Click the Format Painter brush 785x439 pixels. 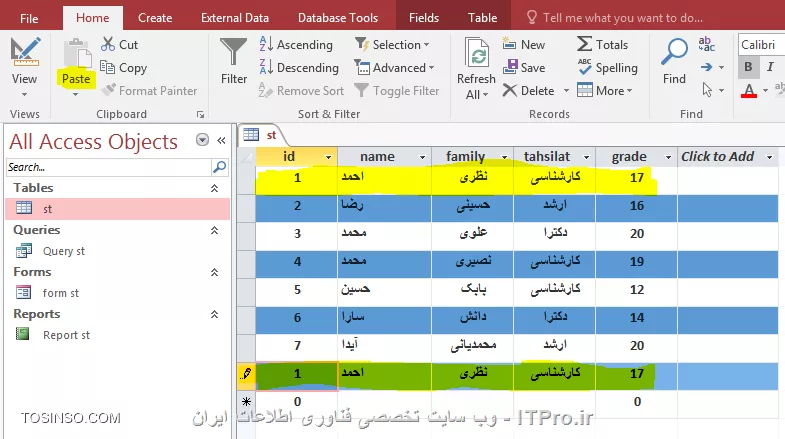coord(108,90)
